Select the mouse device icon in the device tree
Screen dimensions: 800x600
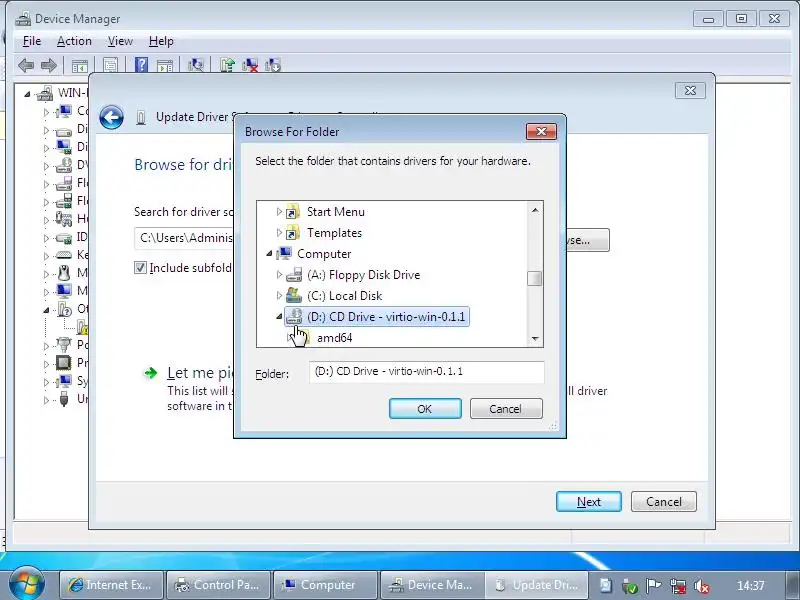[x=64, y=273]
